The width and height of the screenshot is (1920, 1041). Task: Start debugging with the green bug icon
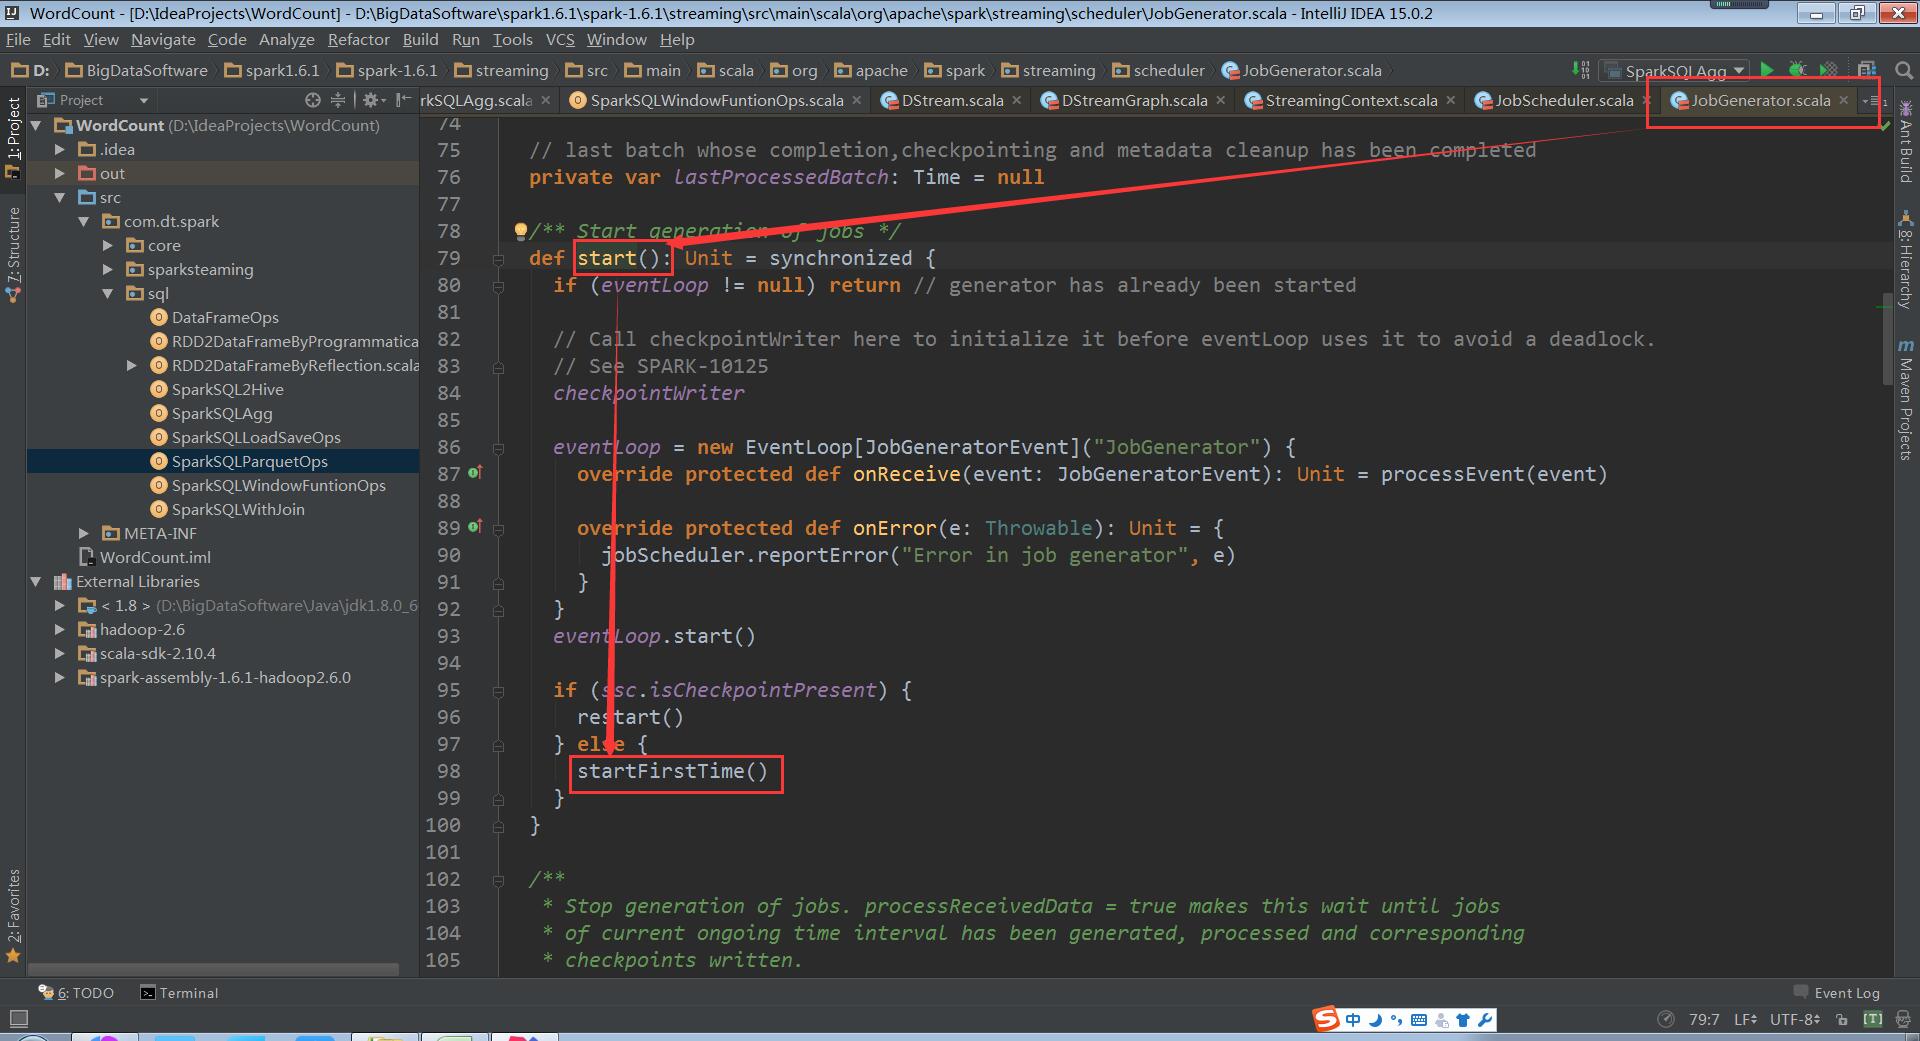(x=1797, y=70)
